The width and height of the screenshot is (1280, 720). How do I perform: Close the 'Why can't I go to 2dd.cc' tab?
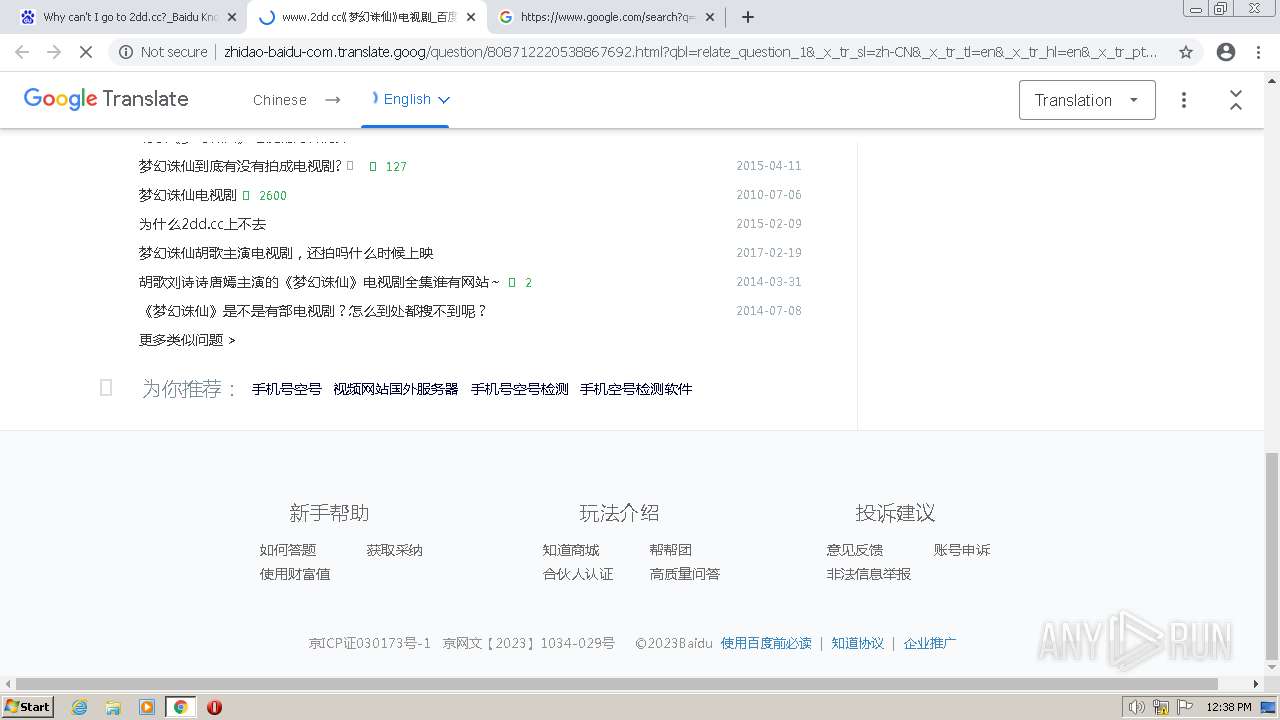coord(232,17)
